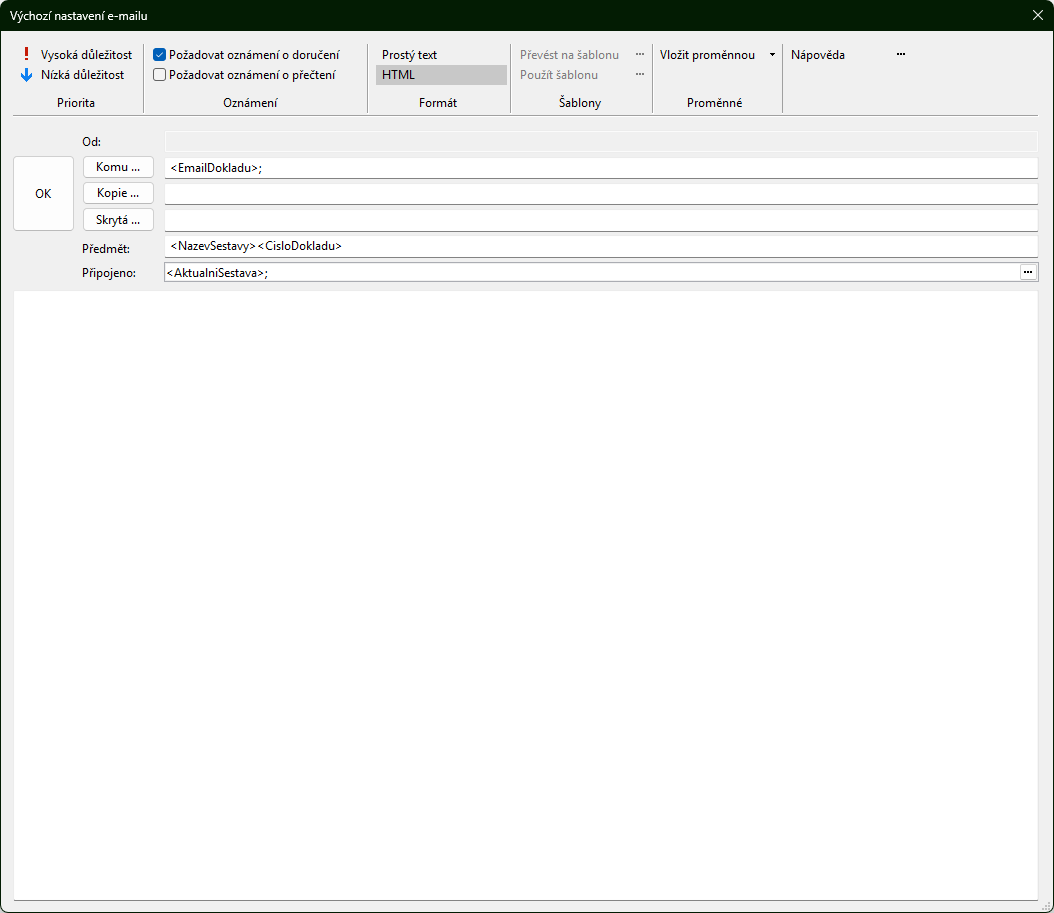Uncheck Požadovat oznámení o doručení

159,55
